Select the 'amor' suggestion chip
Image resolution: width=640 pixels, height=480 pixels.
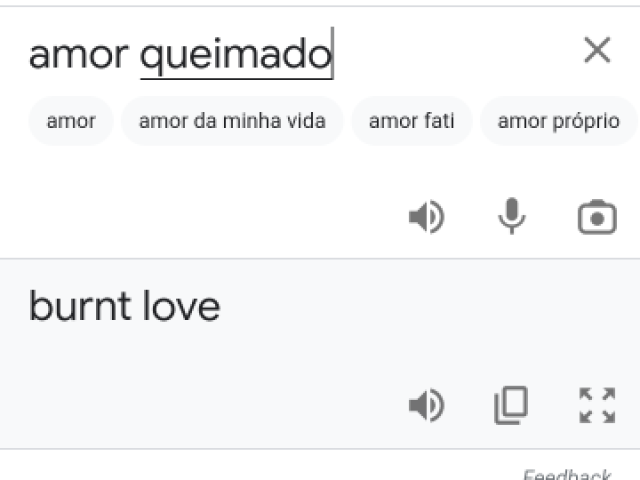pyautogui.click(x=71, y=121)
